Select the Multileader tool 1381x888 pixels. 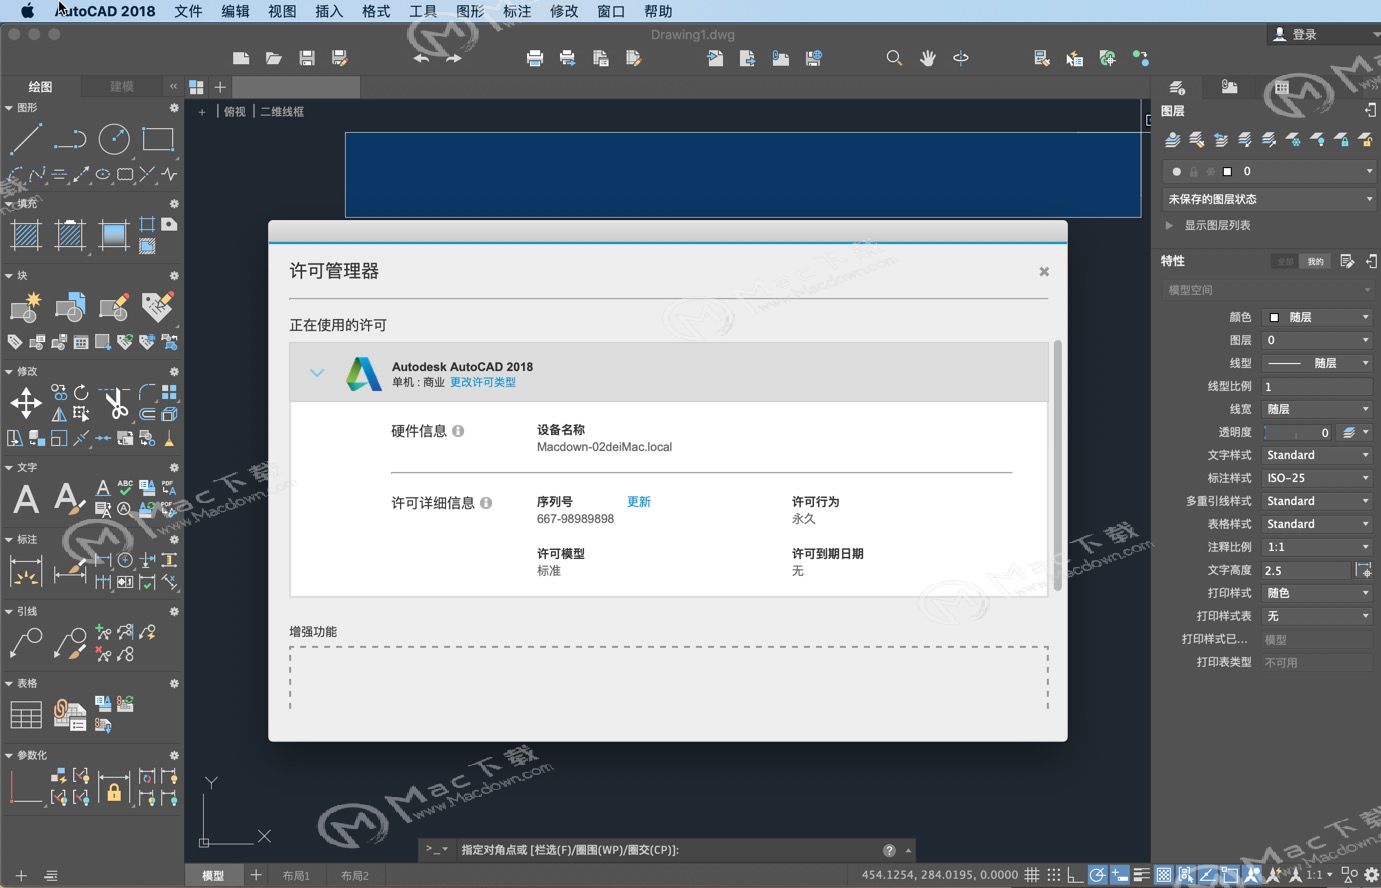25,642
